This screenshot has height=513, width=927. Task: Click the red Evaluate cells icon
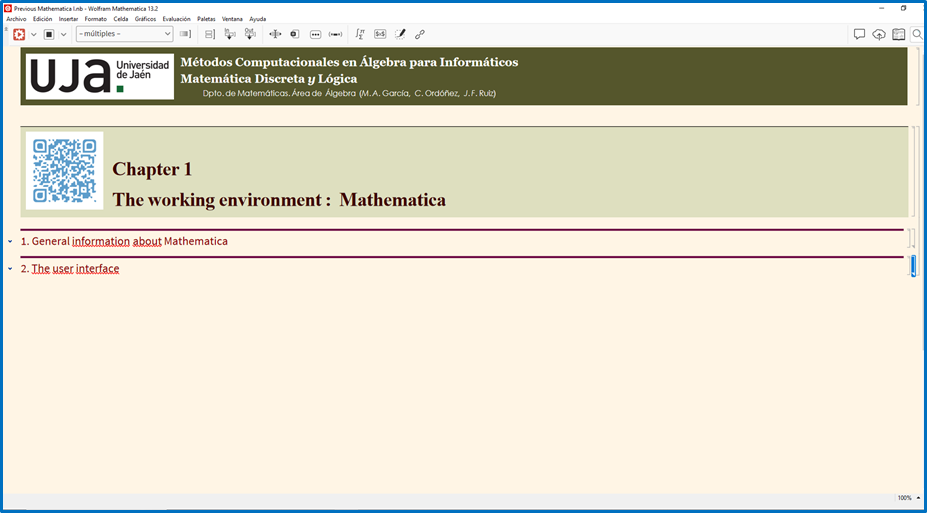point(19,34)
